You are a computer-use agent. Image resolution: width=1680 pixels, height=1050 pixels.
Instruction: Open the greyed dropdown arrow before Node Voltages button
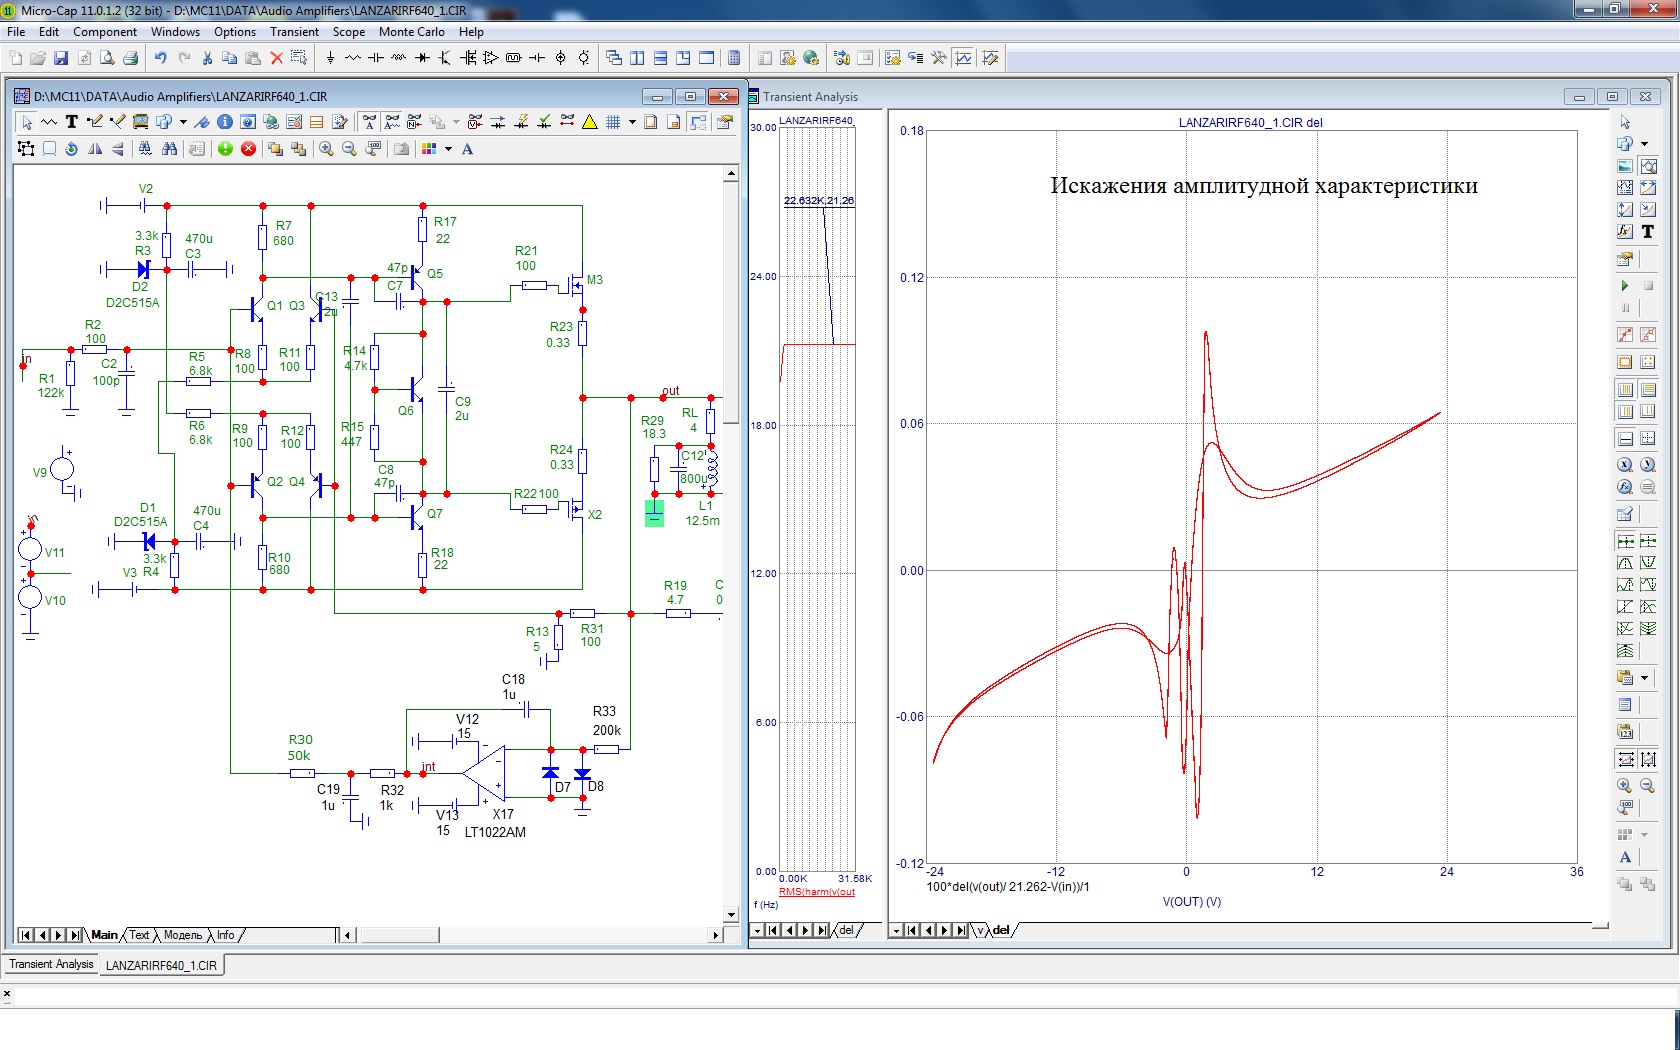(456, 122)
